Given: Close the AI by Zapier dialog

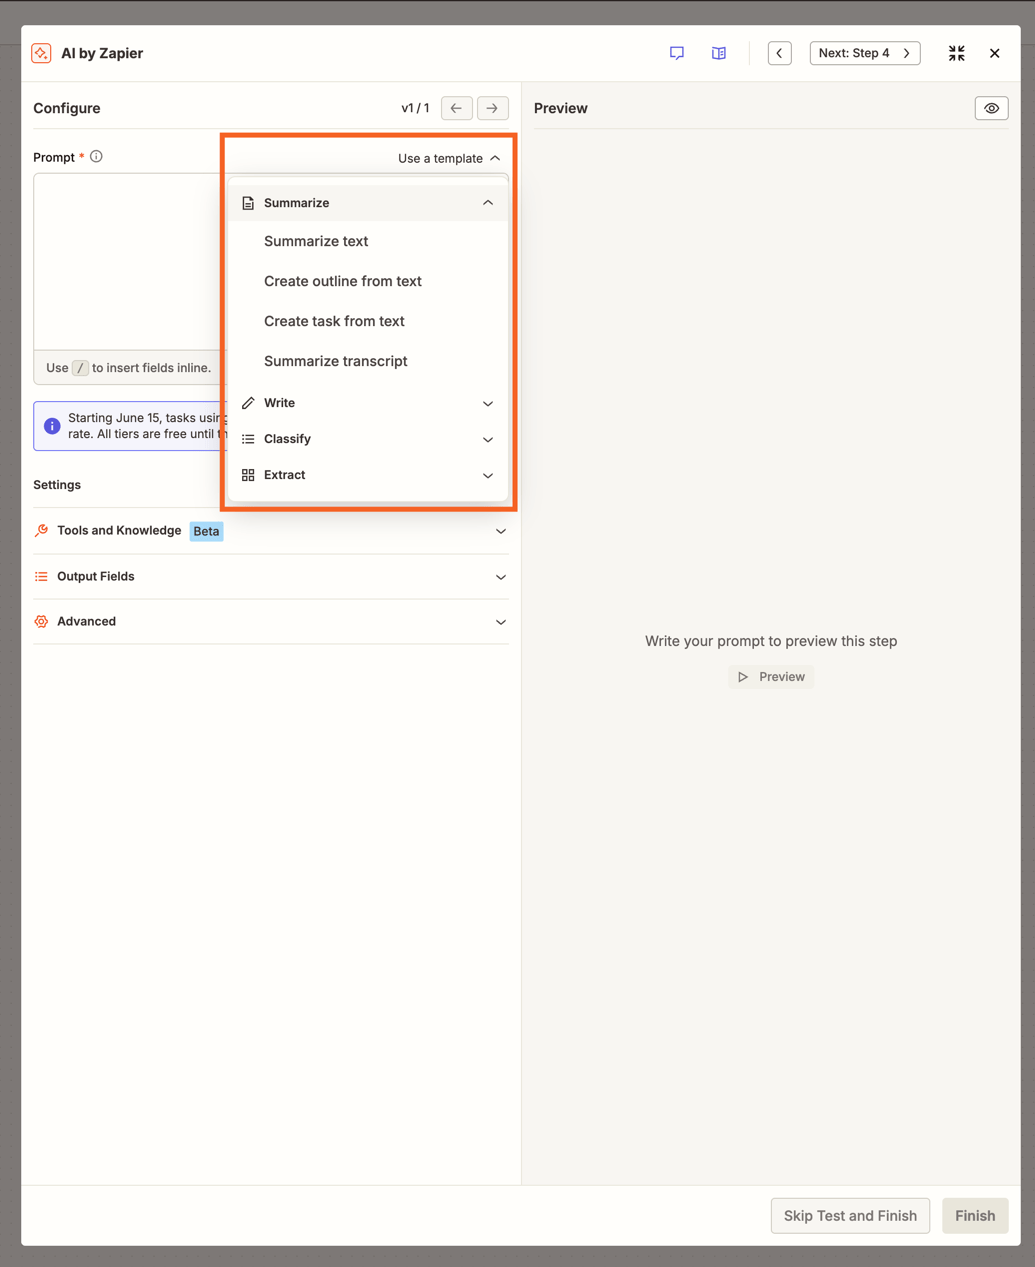Looking at the screenshot, I should pos(995,53).
